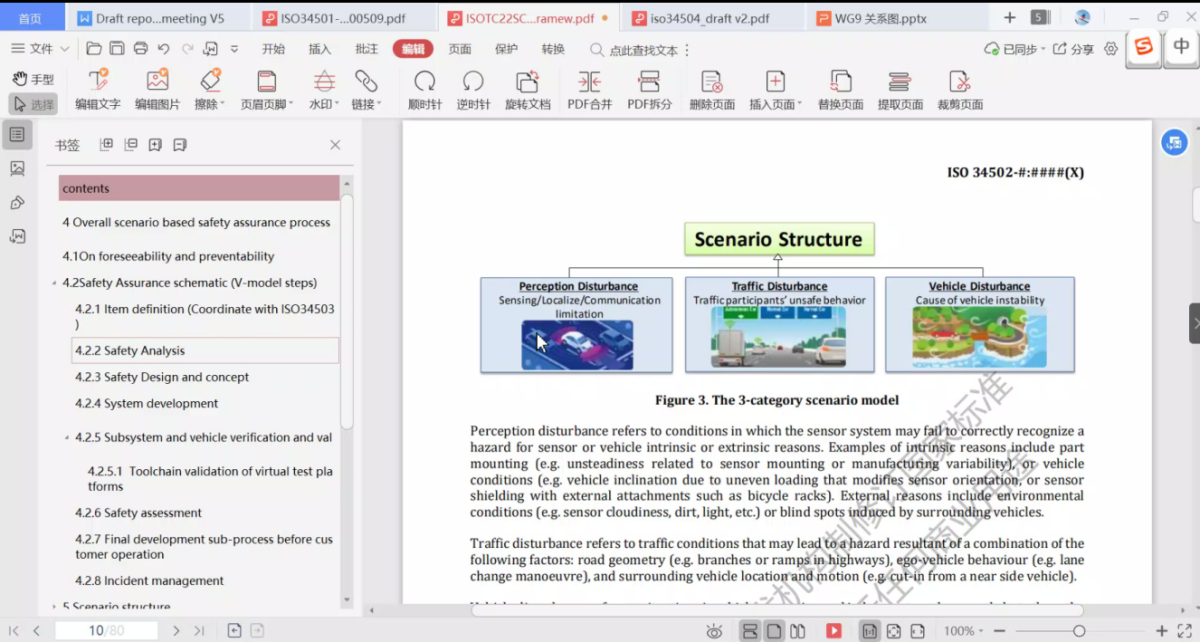
Task: Rotate page clockwise (顺时针)
Action: (424, 89)
